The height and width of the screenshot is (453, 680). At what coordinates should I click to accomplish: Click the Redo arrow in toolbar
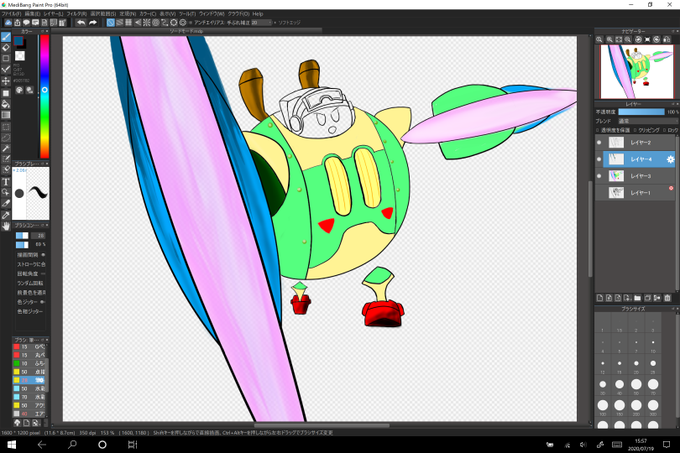(93, 23)
